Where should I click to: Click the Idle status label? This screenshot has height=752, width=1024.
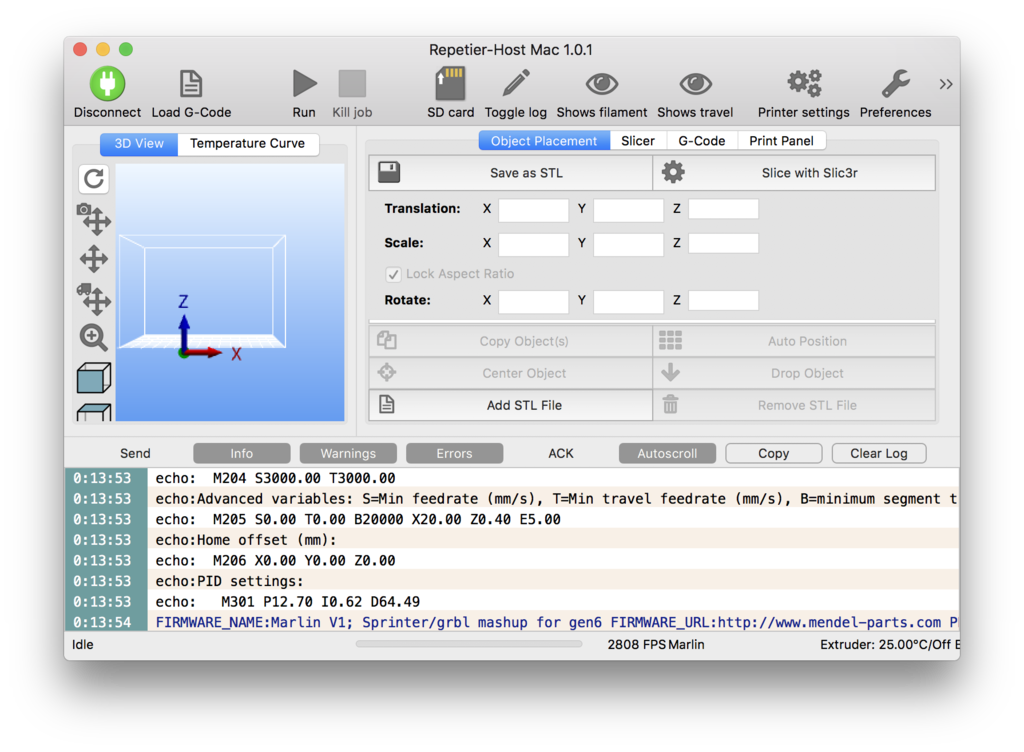(83, 644)
